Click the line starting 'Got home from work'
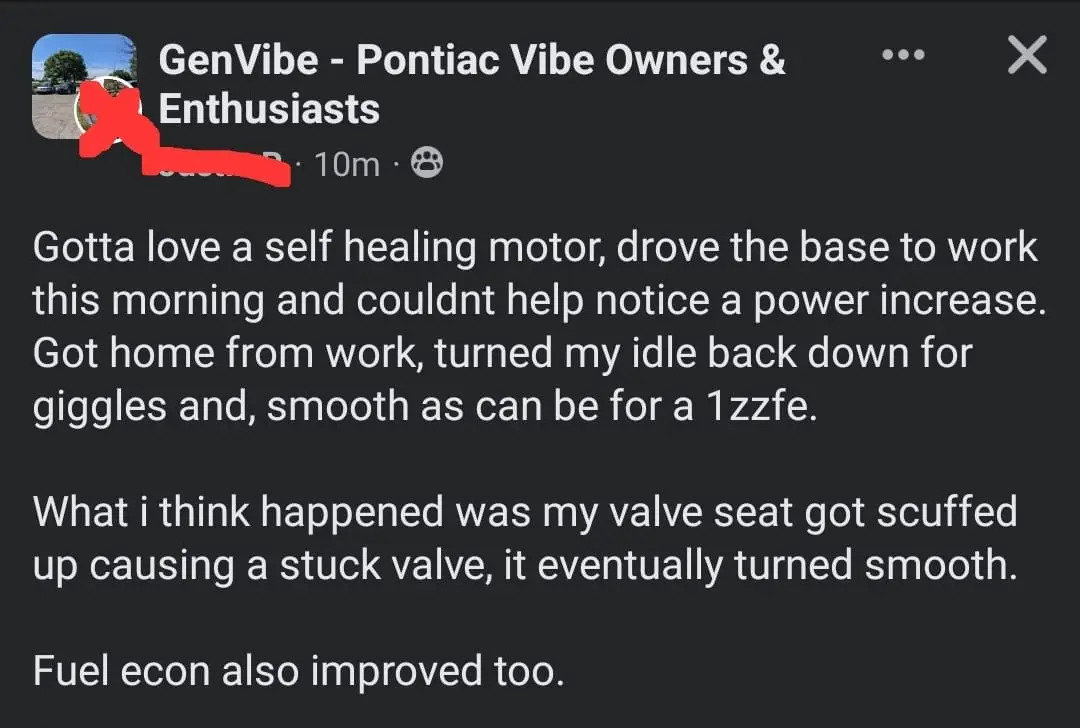The height and width of the screenshot is (728, 1080). point(502,354)
